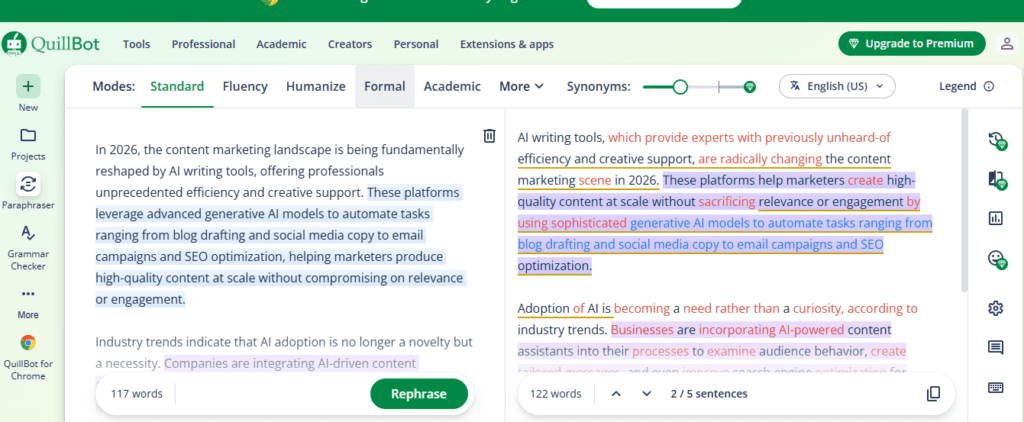Open user account profile icon
The image size is (1024, 422).
coord(1006,44)
